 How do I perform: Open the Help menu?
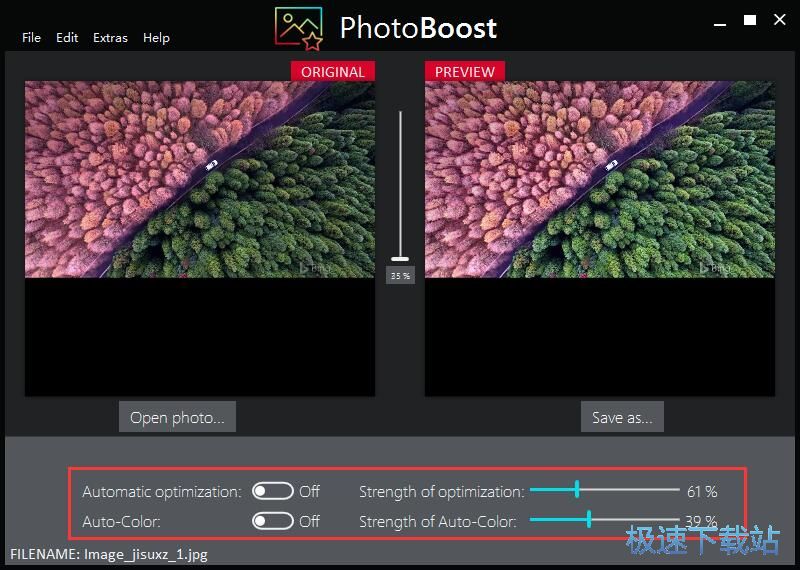pos(156,38)
